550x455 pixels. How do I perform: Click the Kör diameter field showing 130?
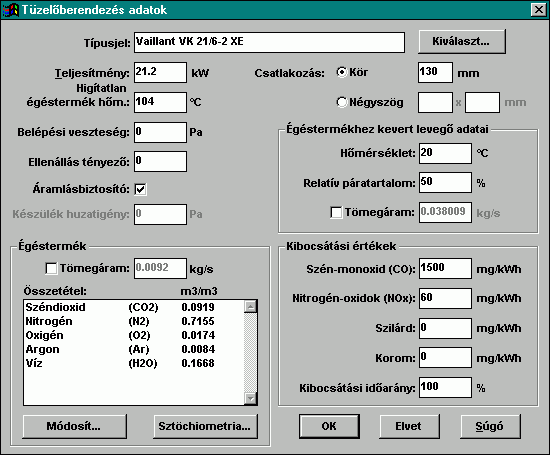435,73
